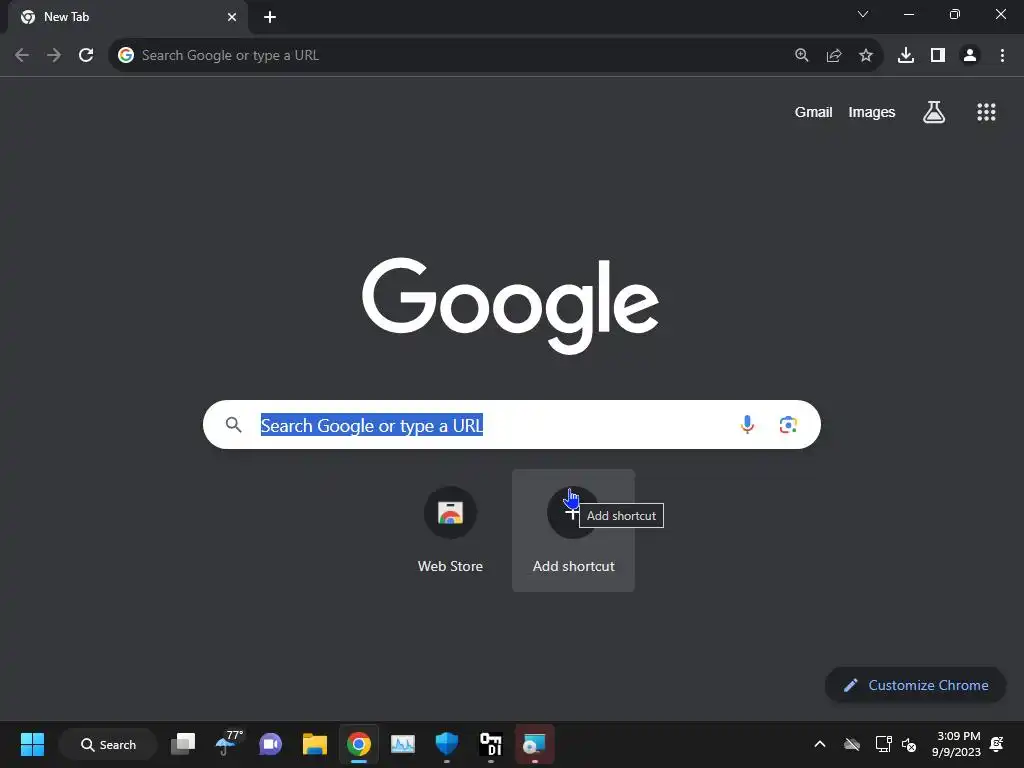Viewport: 1024px width, 768px height.
Task: Go back with the browser back arrow
Action: 22,56
